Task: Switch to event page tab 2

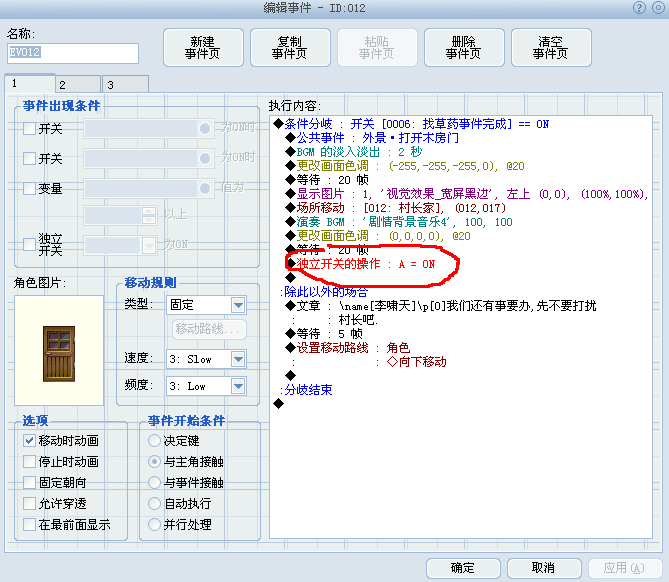Action: 78,84
